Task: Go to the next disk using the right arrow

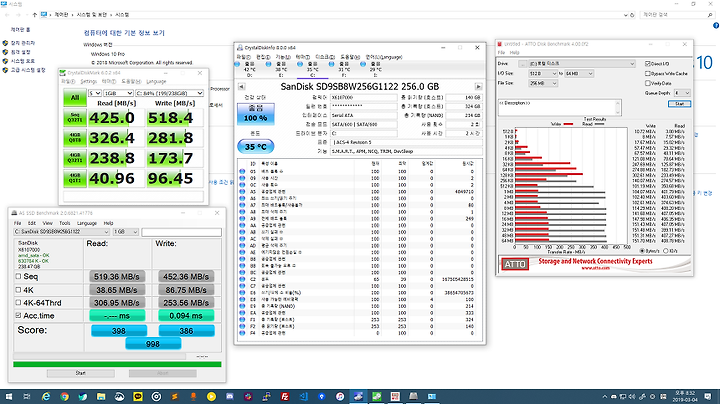Action: (478, 86)
